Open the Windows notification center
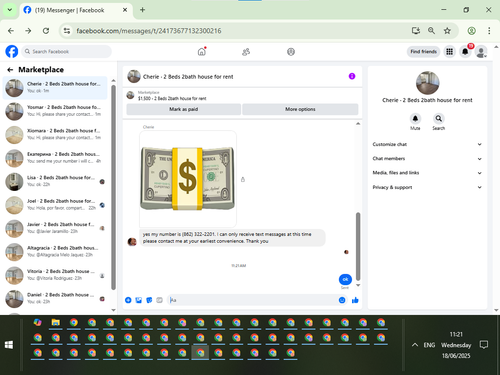 coord(484,344)
